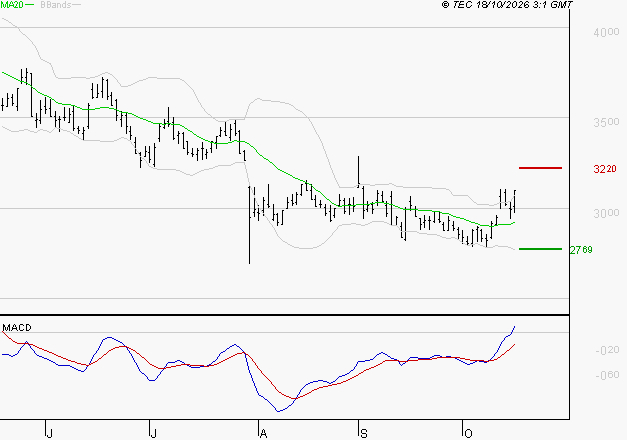Click the first J month marker

point(49,434)
